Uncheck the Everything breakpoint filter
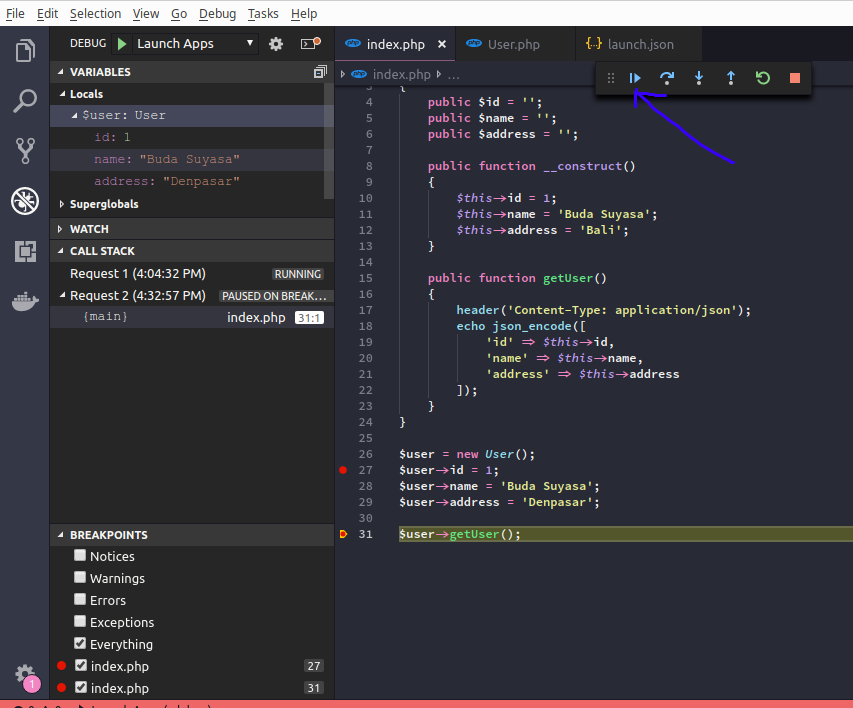Image resolution: width=853 pixels, height=708 pixels. point(80,644)
